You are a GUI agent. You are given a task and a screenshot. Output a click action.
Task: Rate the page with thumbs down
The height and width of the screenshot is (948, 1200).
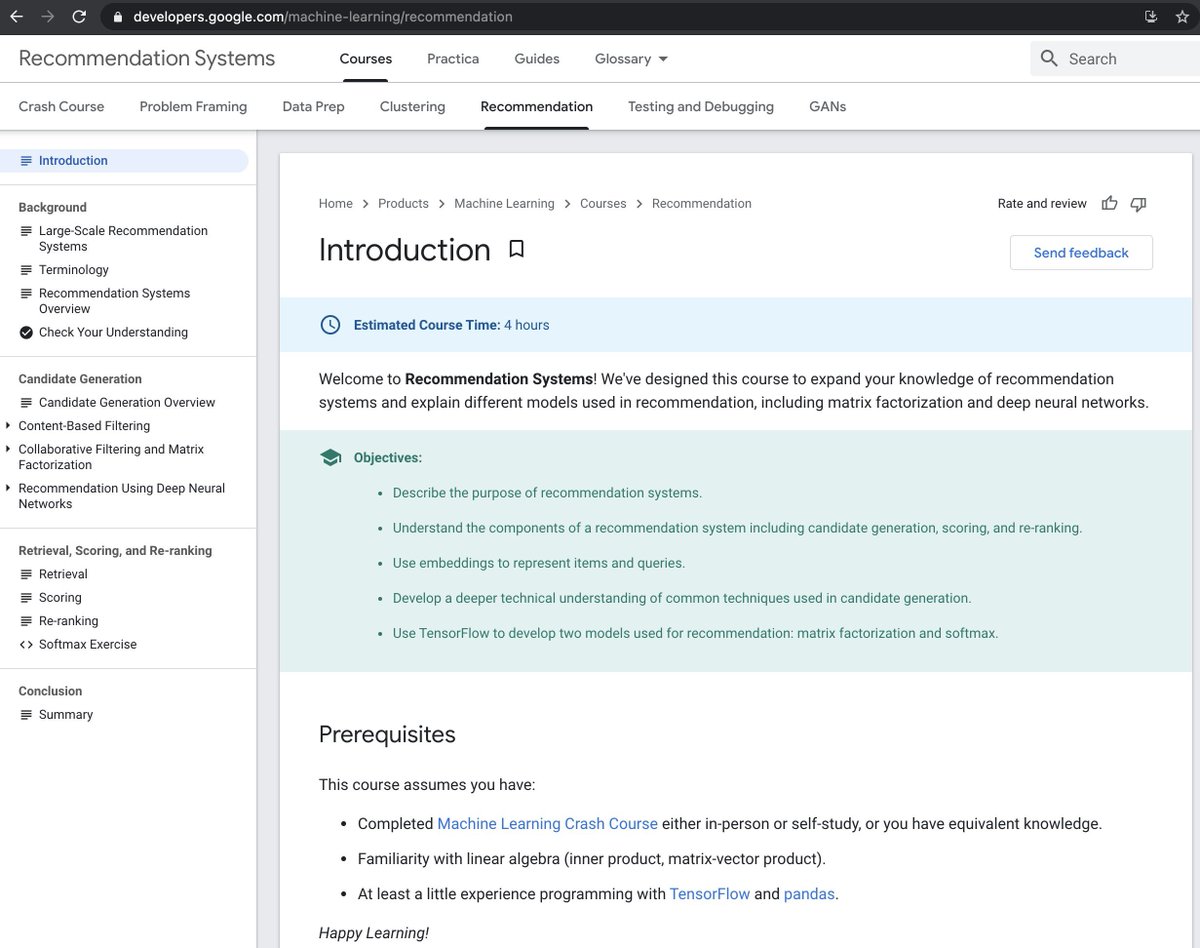coord(1138,203)
